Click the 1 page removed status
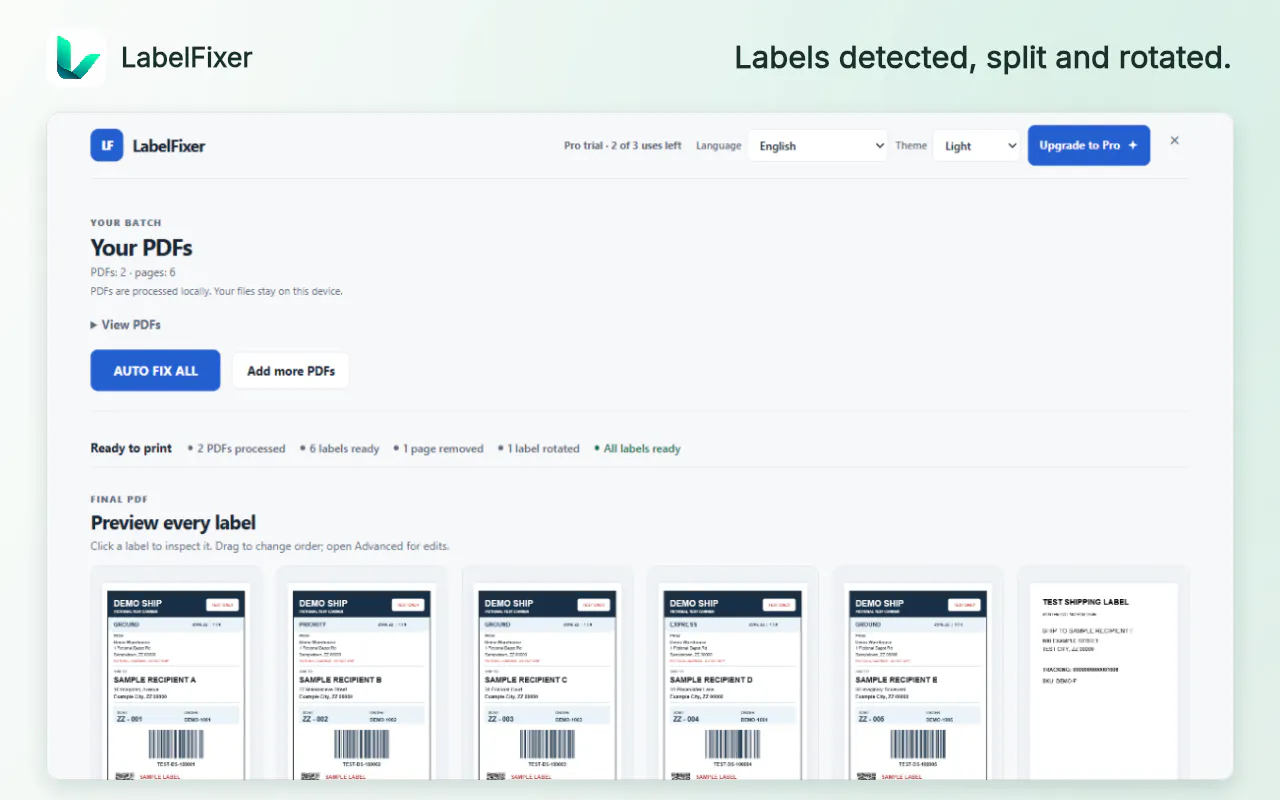1280x800 pixels. point(439,449)
